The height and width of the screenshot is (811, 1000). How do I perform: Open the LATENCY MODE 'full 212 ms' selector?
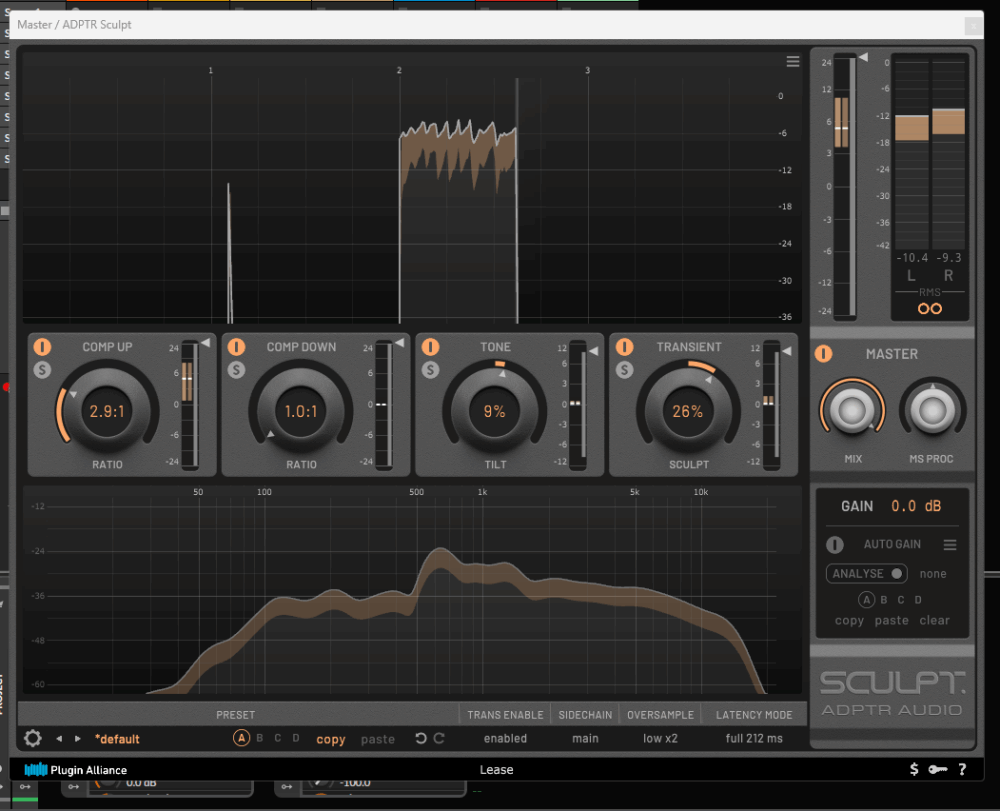[754, 739]
